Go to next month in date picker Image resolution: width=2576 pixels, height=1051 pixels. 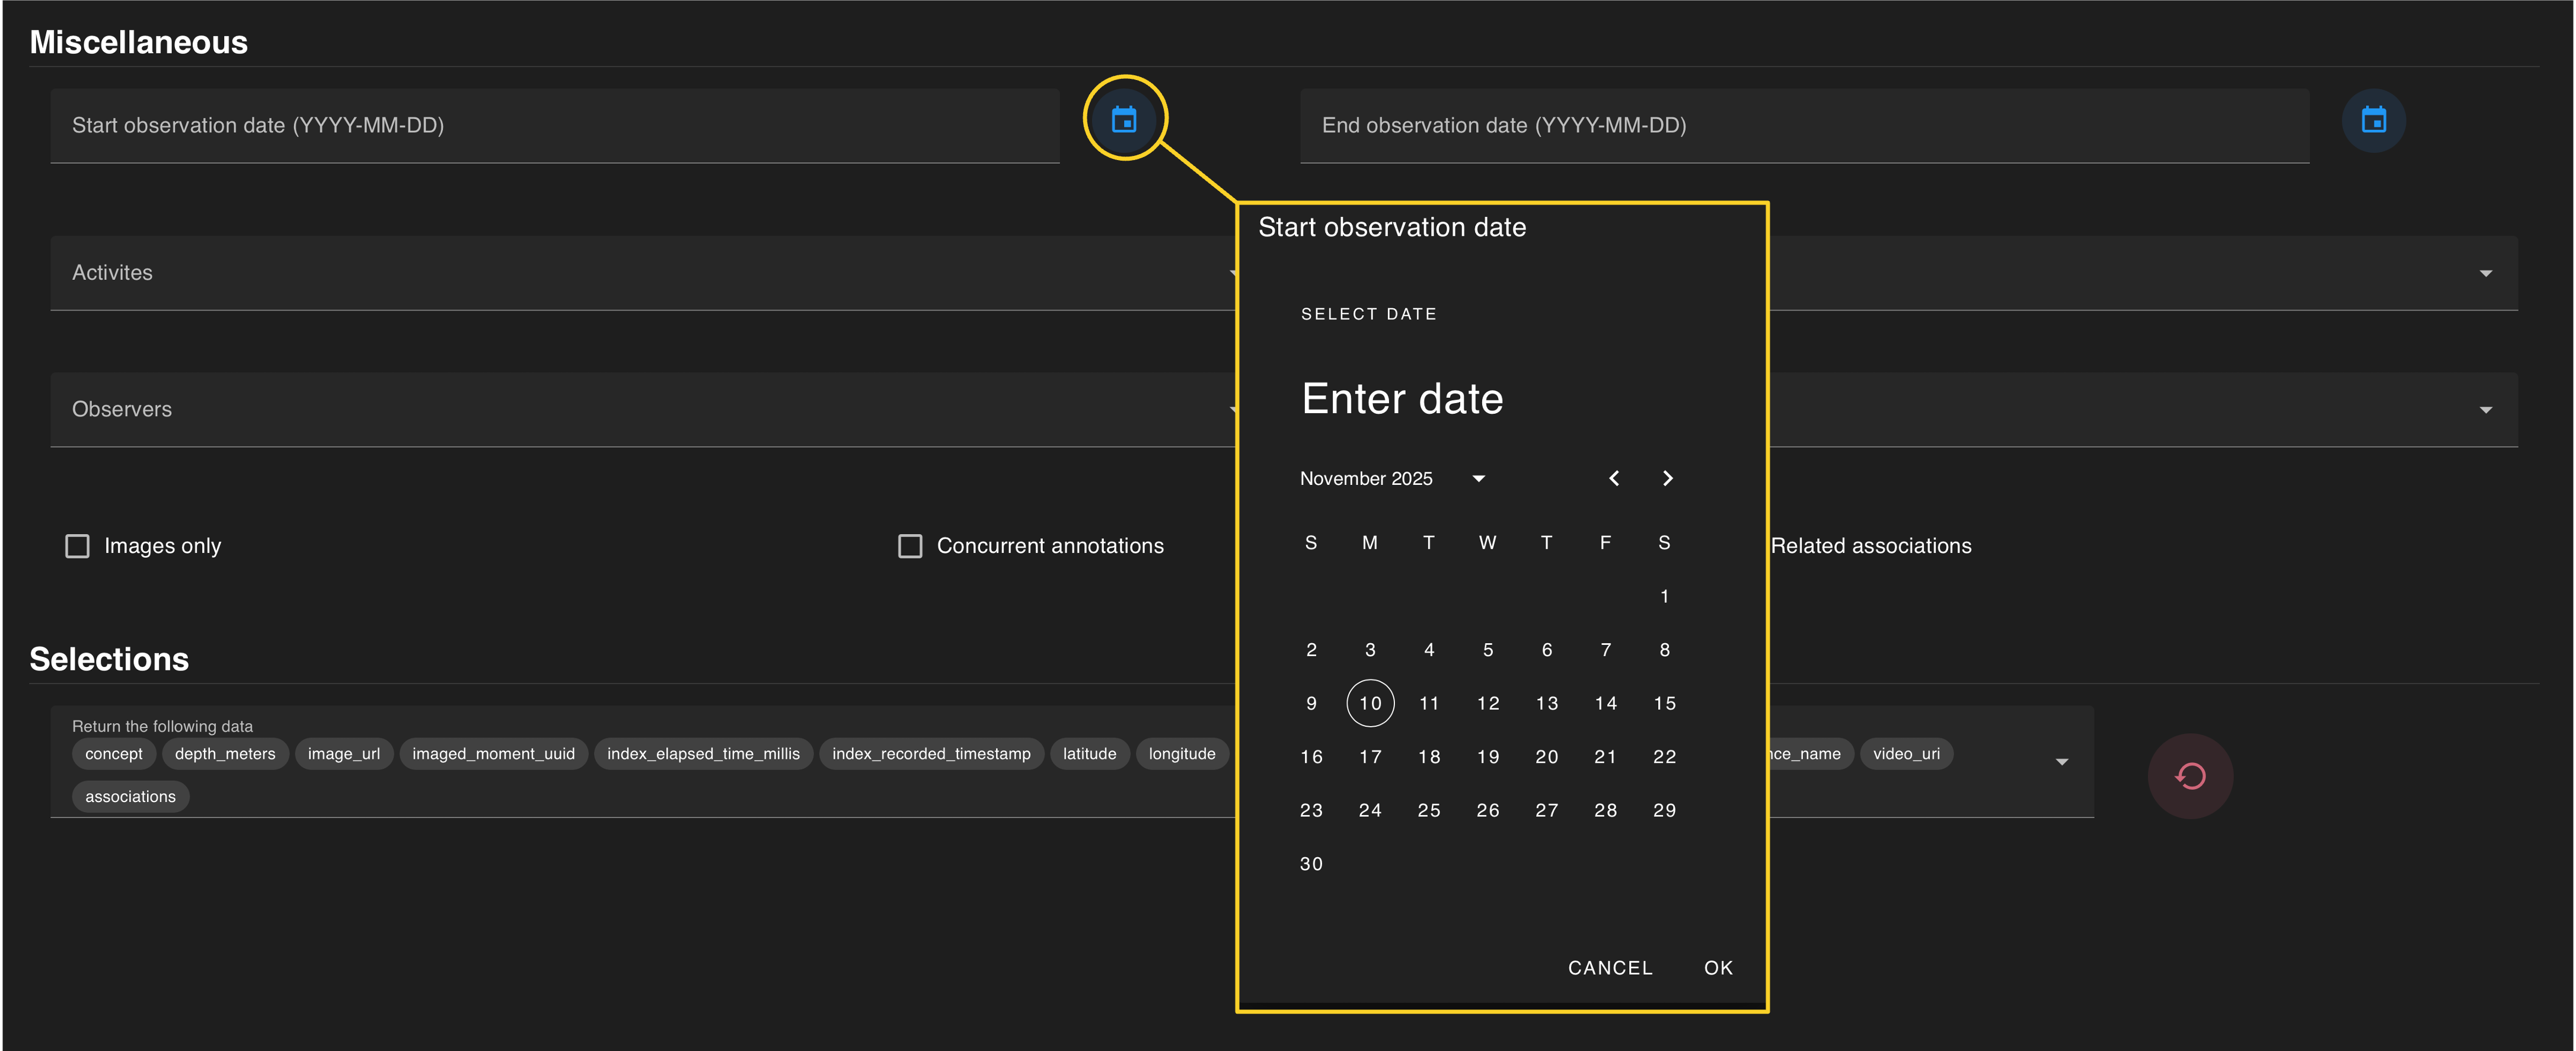point(1667,478)
